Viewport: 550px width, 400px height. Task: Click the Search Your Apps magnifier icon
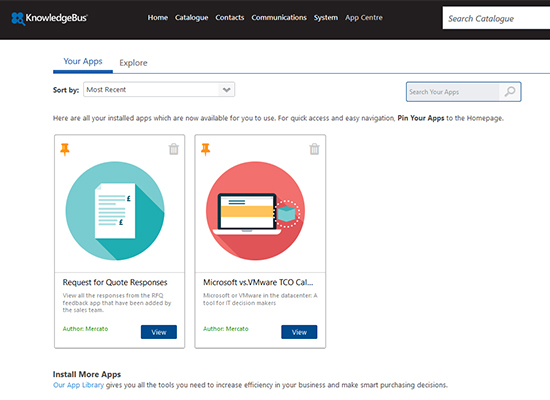tap(510, 92)
